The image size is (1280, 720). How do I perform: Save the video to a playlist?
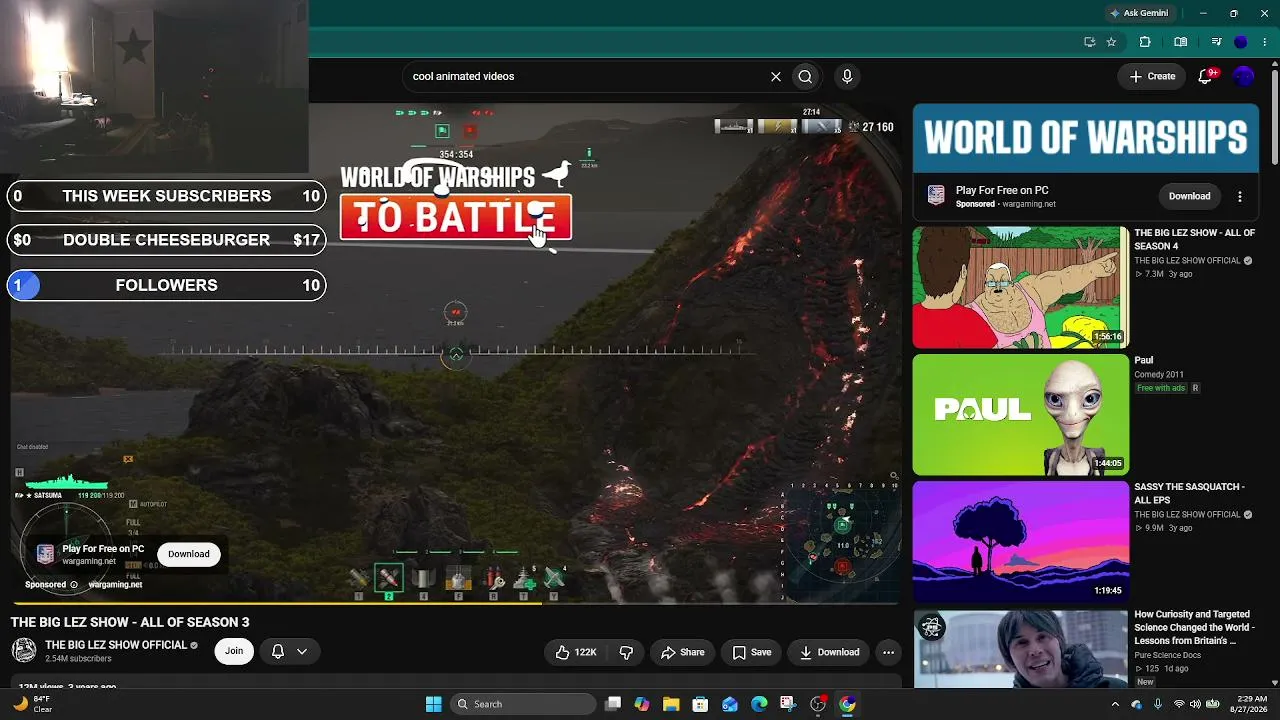(751, 652)
